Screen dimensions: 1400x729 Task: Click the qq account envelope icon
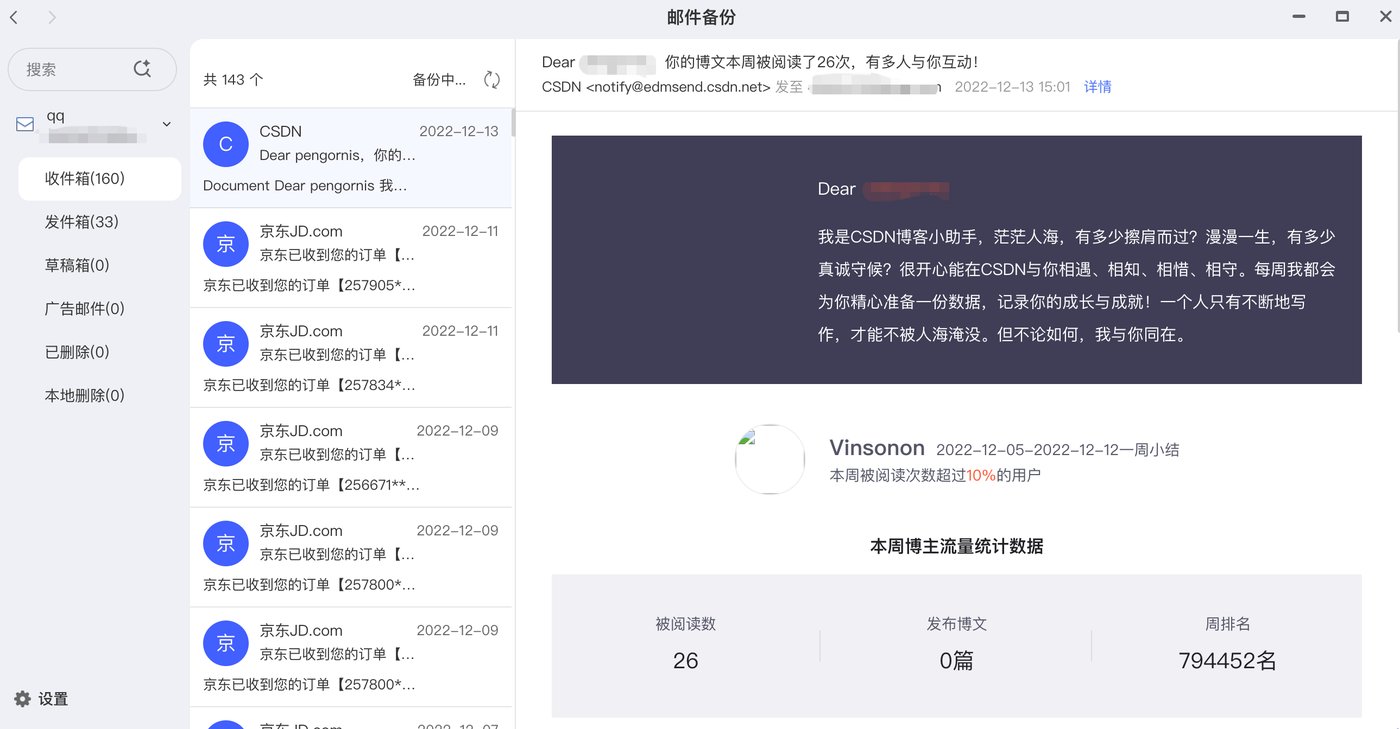click(x=25, y=125)
